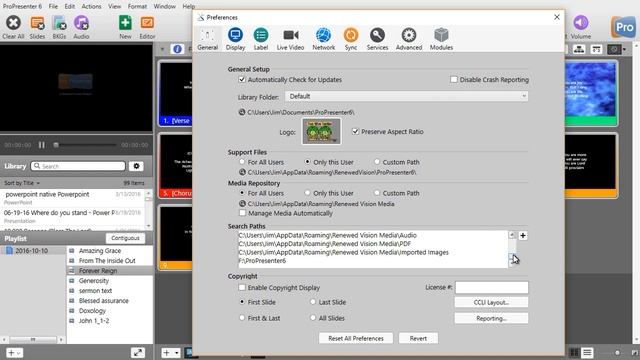Click the slide size slider at bottom right
This screenshot has height=360, width=640.
coord(617,353)
